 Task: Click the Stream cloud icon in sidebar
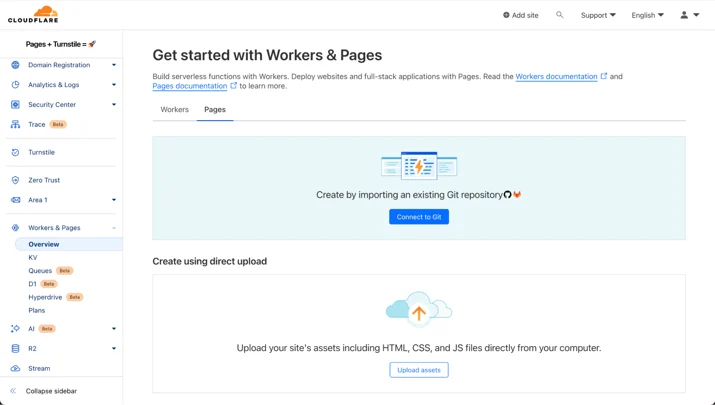[15, 369]
